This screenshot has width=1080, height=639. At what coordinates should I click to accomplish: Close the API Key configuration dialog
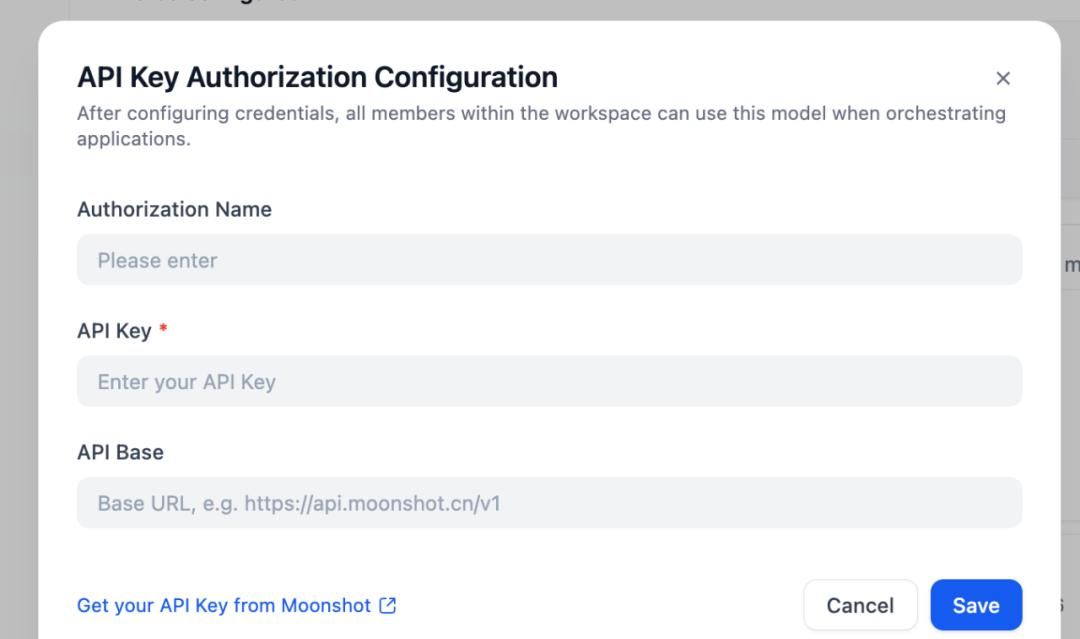point(1003,78)
